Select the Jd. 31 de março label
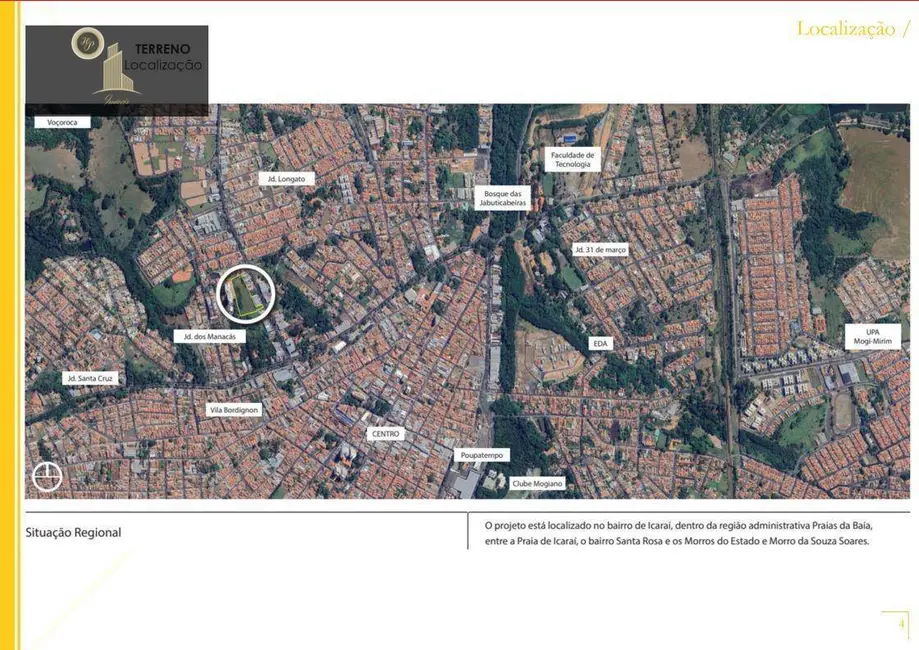Image resolution: width=919 pixels, height=650 pixels. coord(600,249)
